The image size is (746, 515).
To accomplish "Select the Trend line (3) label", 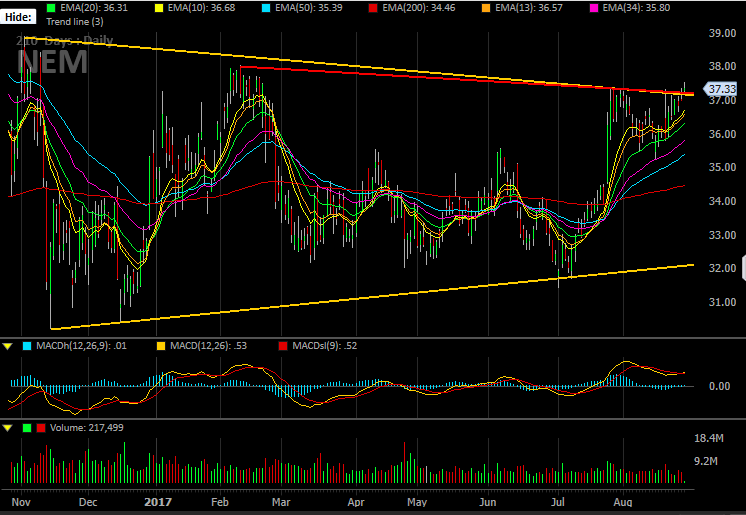I will 75,22.
